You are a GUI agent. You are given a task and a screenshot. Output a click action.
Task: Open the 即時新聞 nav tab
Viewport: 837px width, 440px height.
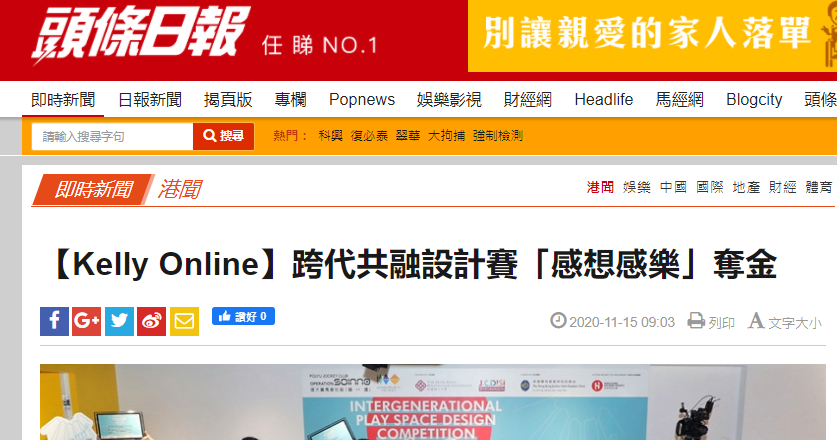(63, 100)
